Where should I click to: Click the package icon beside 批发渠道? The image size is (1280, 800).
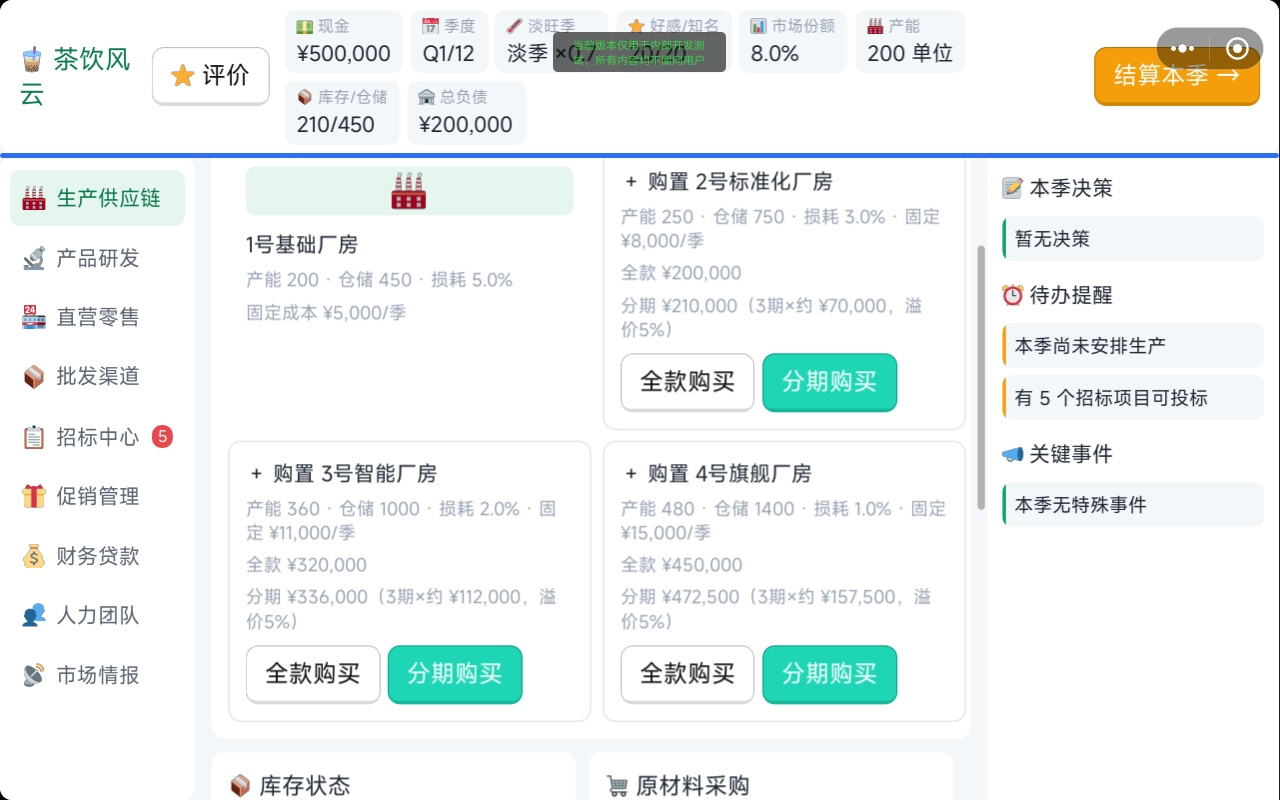pyautogui.click(x=34, y=377)
